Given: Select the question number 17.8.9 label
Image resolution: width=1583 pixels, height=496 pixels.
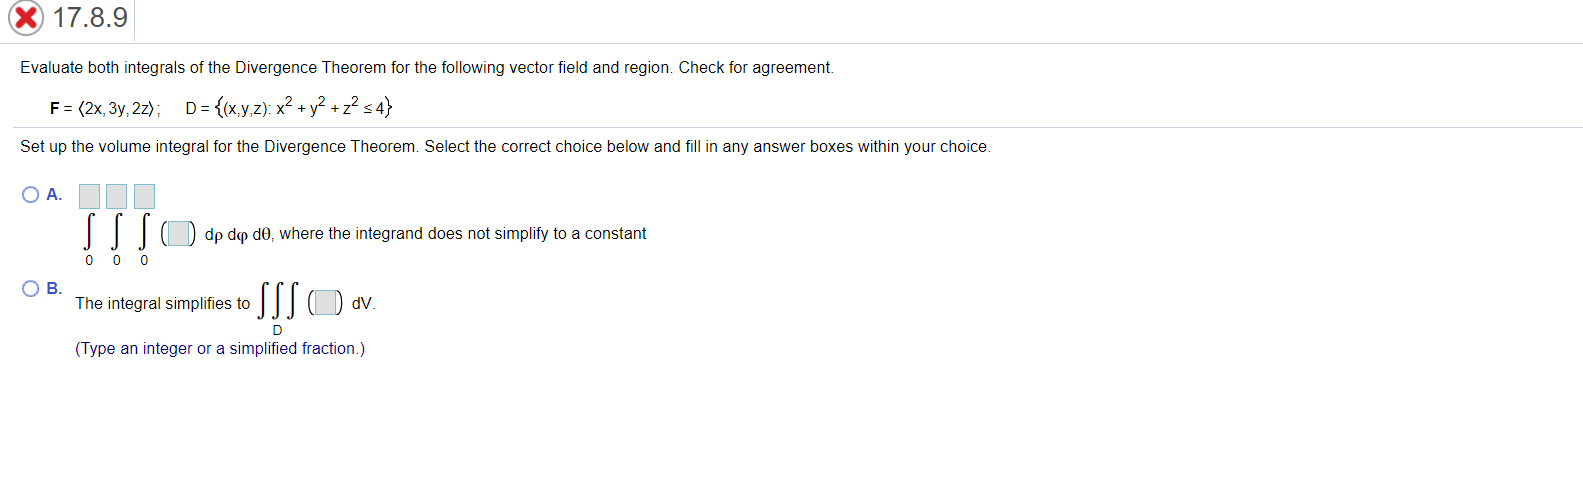Looking at the screenshot, I should [90, 17].
